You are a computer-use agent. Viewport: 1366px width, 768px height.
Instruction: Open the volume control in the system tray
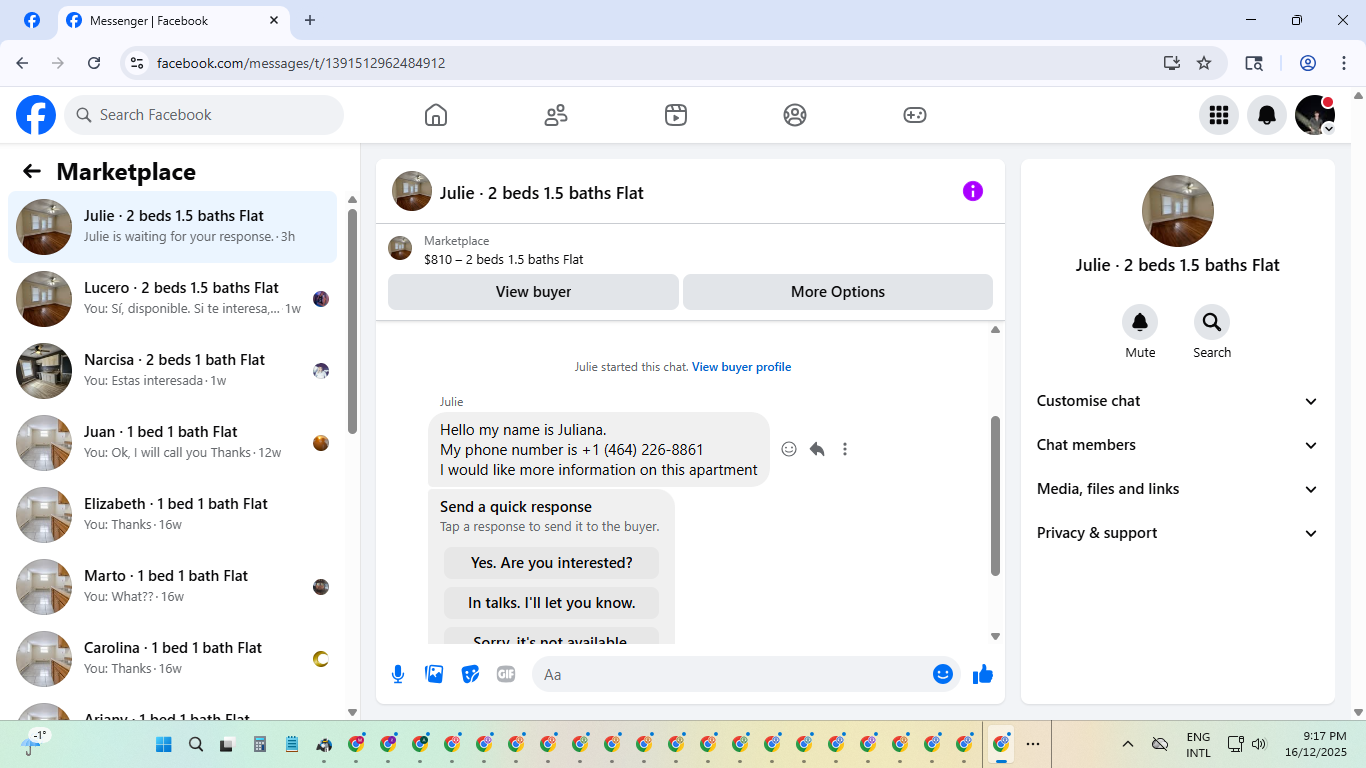(x=1259, y=744)
